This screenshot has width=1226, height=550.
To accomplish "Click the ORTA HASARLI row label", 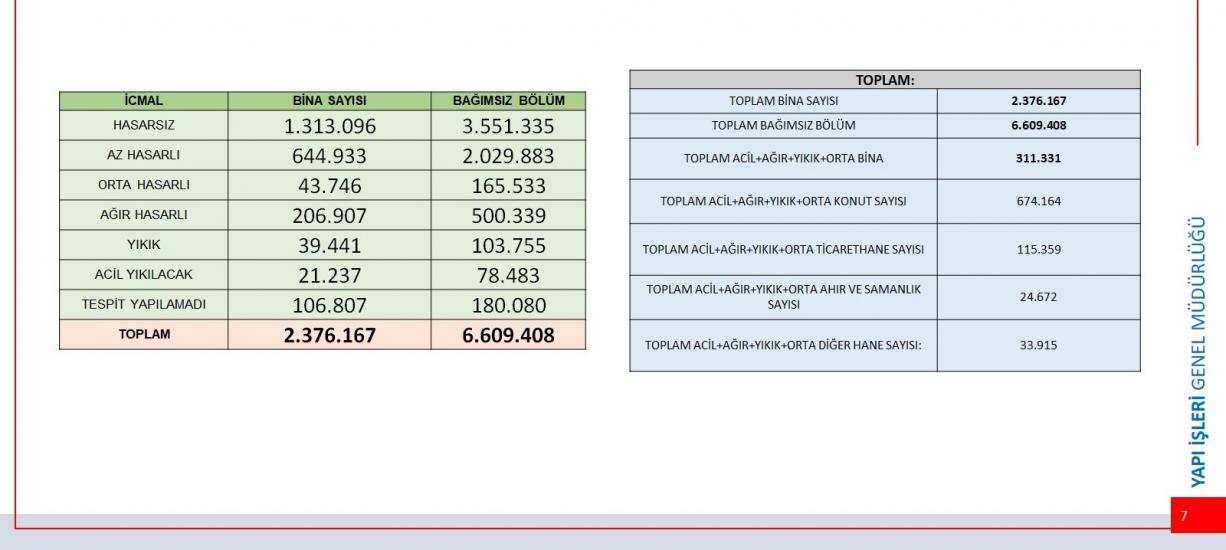I will 144,185.
